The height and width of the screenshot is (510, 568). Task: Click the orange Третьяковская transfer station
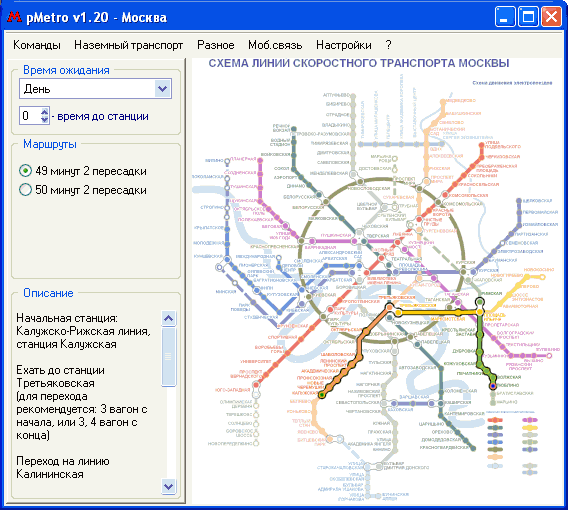[x=390, y=307]
